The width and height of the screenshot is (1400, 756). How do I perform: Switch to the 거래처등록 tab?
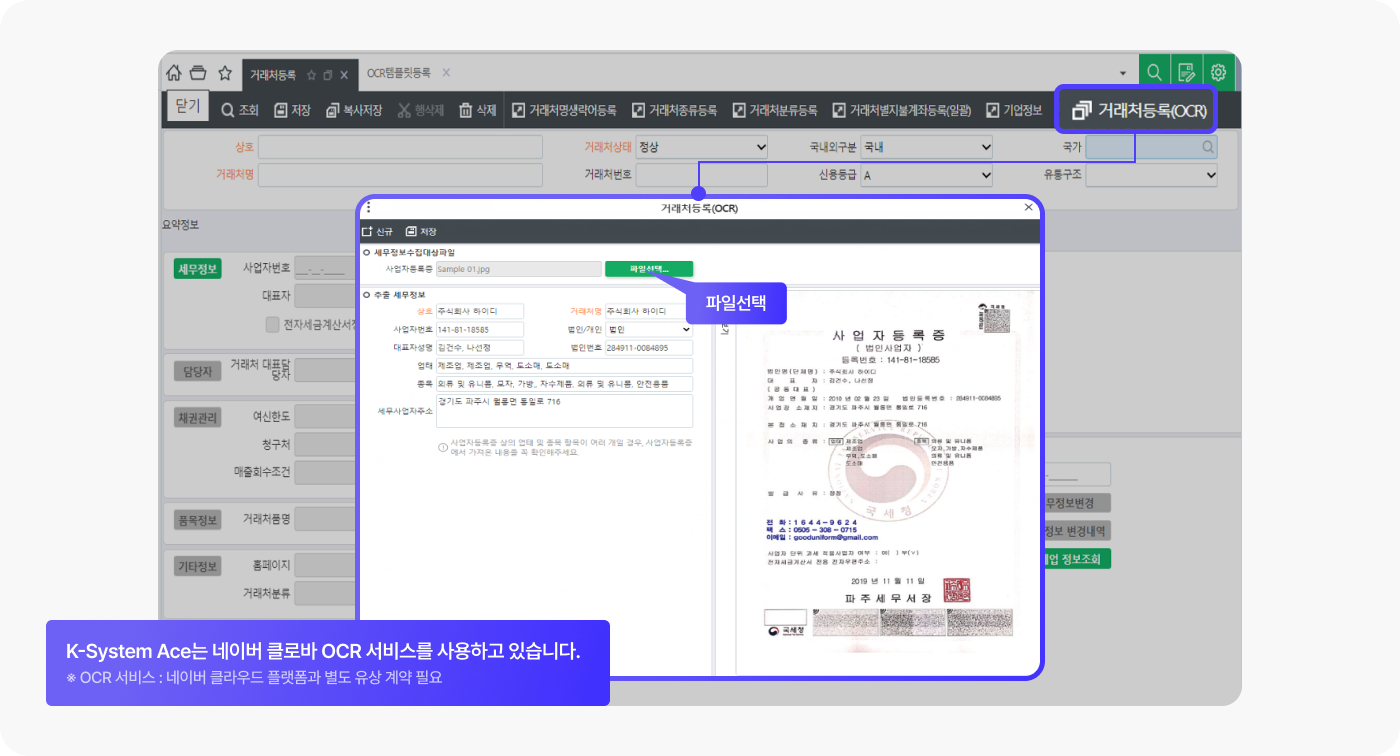[x=272, y=74]
